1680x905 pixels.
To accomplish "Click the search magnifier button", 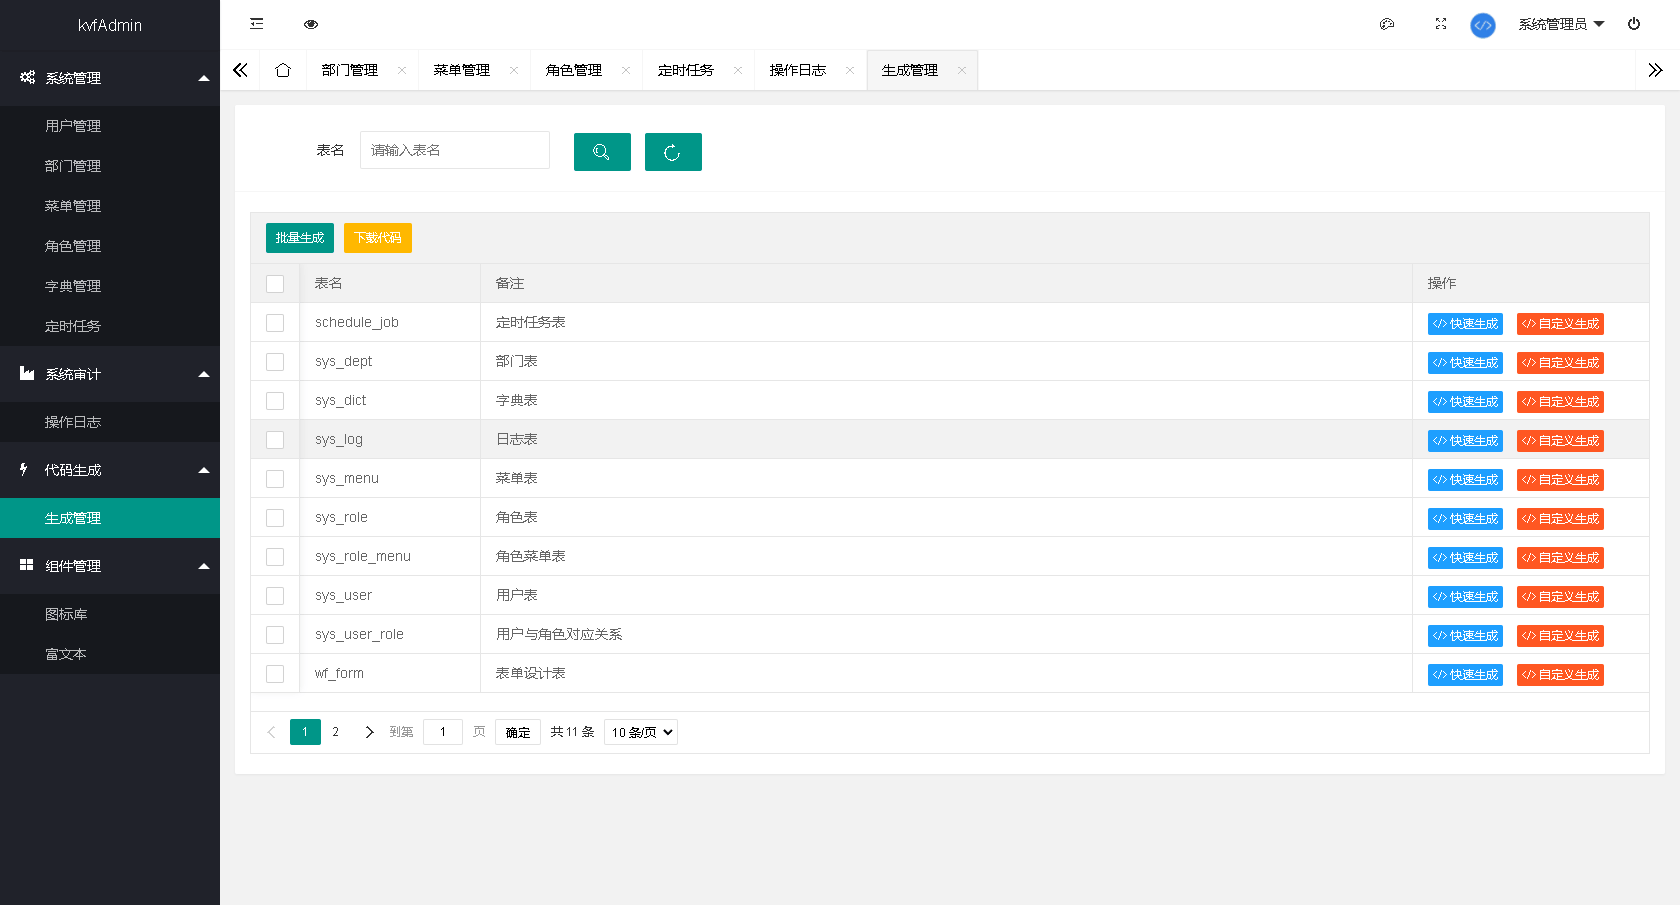I will pos(601,151).
